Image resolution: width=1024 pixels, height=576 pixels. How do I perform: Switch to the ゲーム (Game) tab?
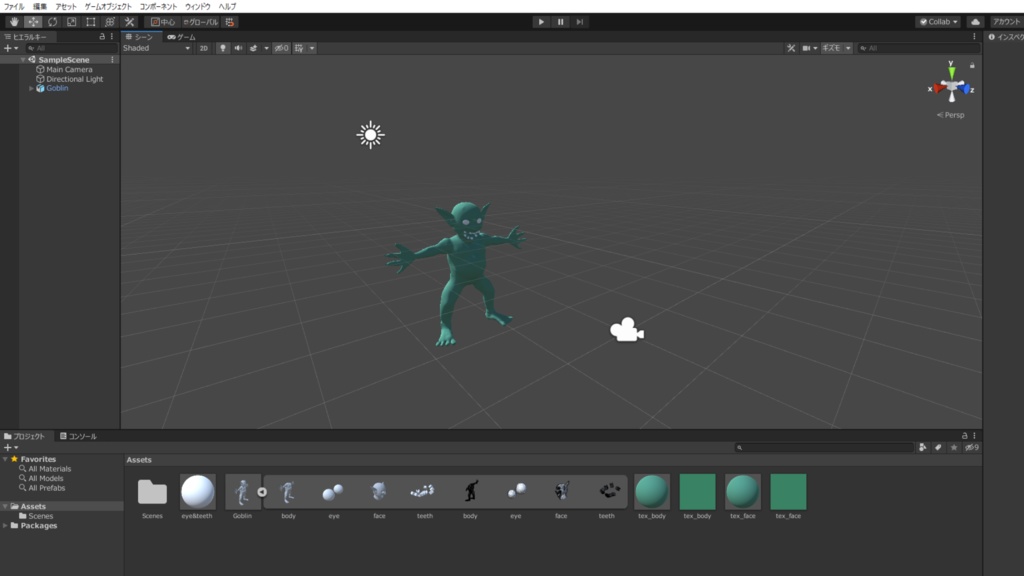tap(182, 37)
